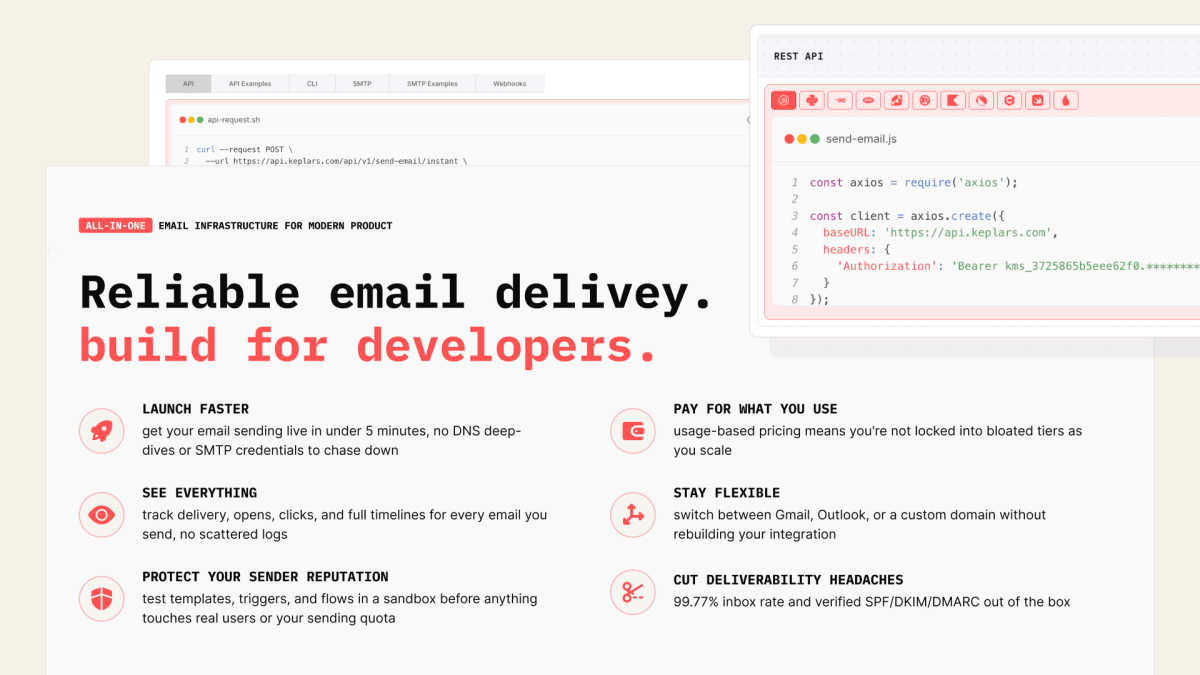This screenshot has width=1200, height=675.
Task: Click the send-email.js file name
Action: click(x=861, y=139)
